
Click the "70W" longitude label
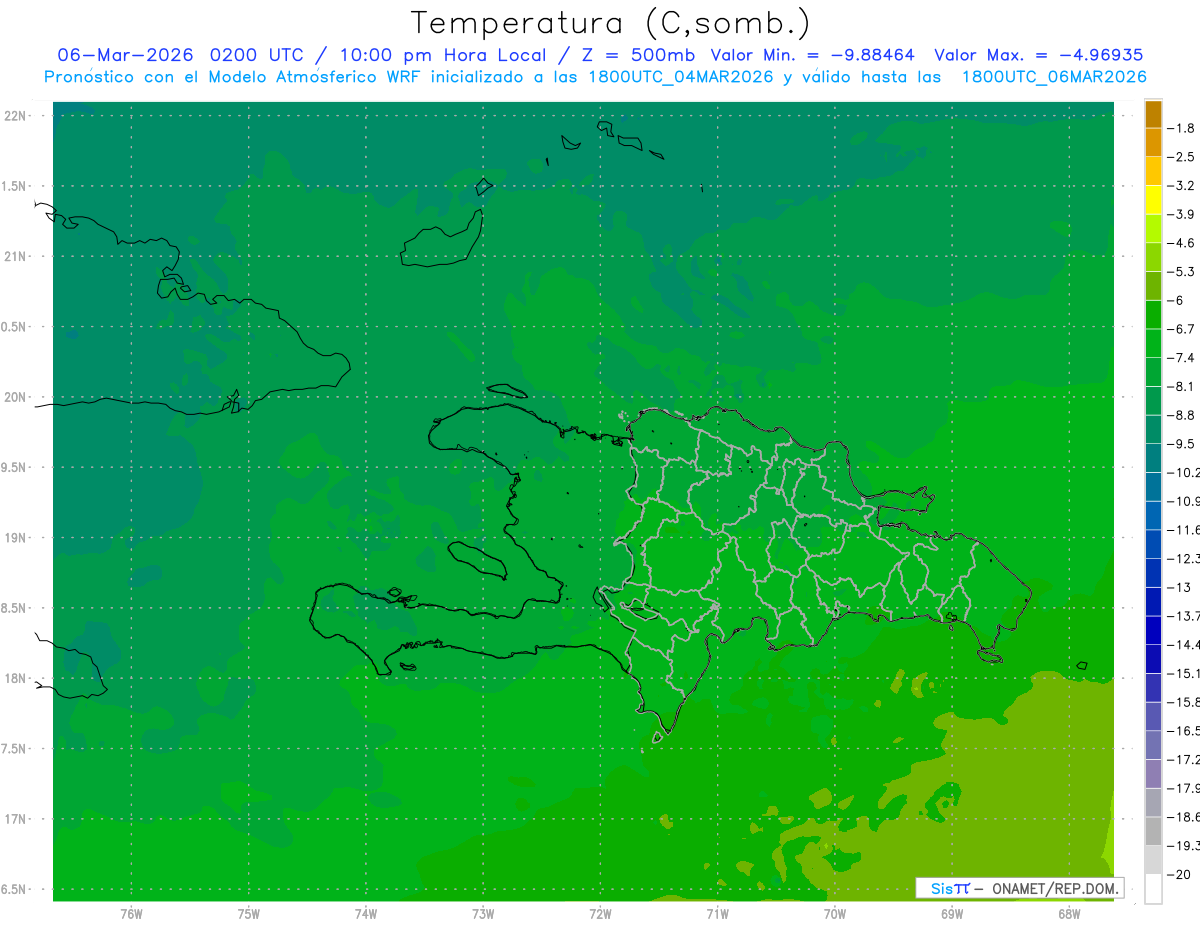[x=835, y=913]
